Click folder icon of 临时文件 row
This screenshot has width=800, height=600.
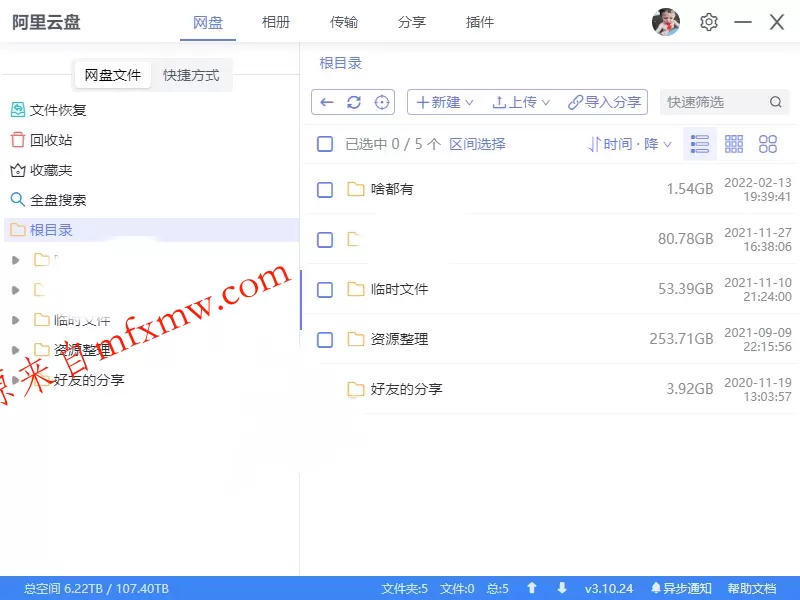point(356,289)
